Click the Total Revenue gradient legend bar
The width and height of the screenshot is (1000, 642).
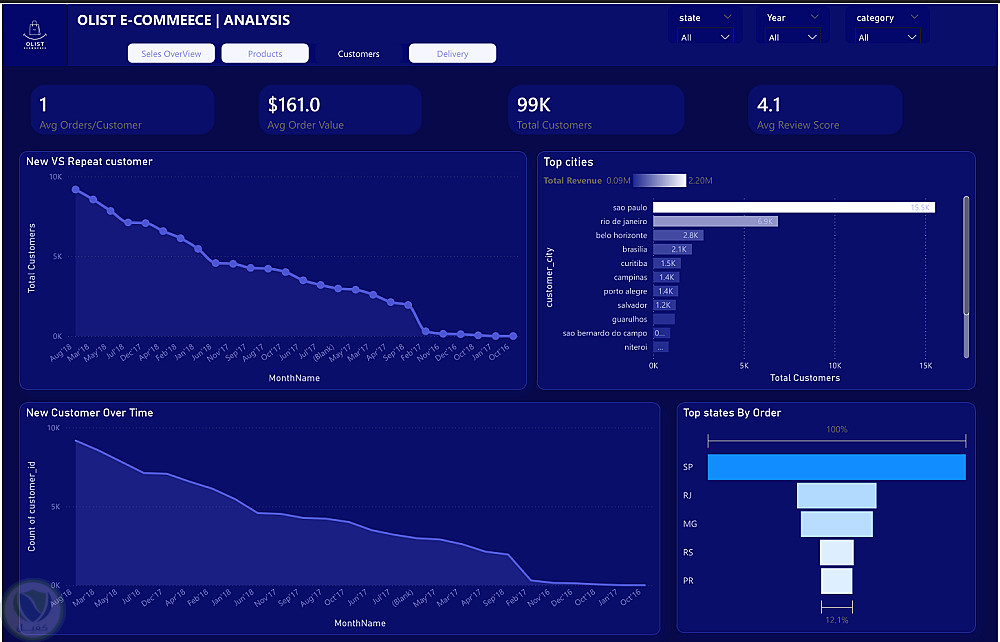659,180
